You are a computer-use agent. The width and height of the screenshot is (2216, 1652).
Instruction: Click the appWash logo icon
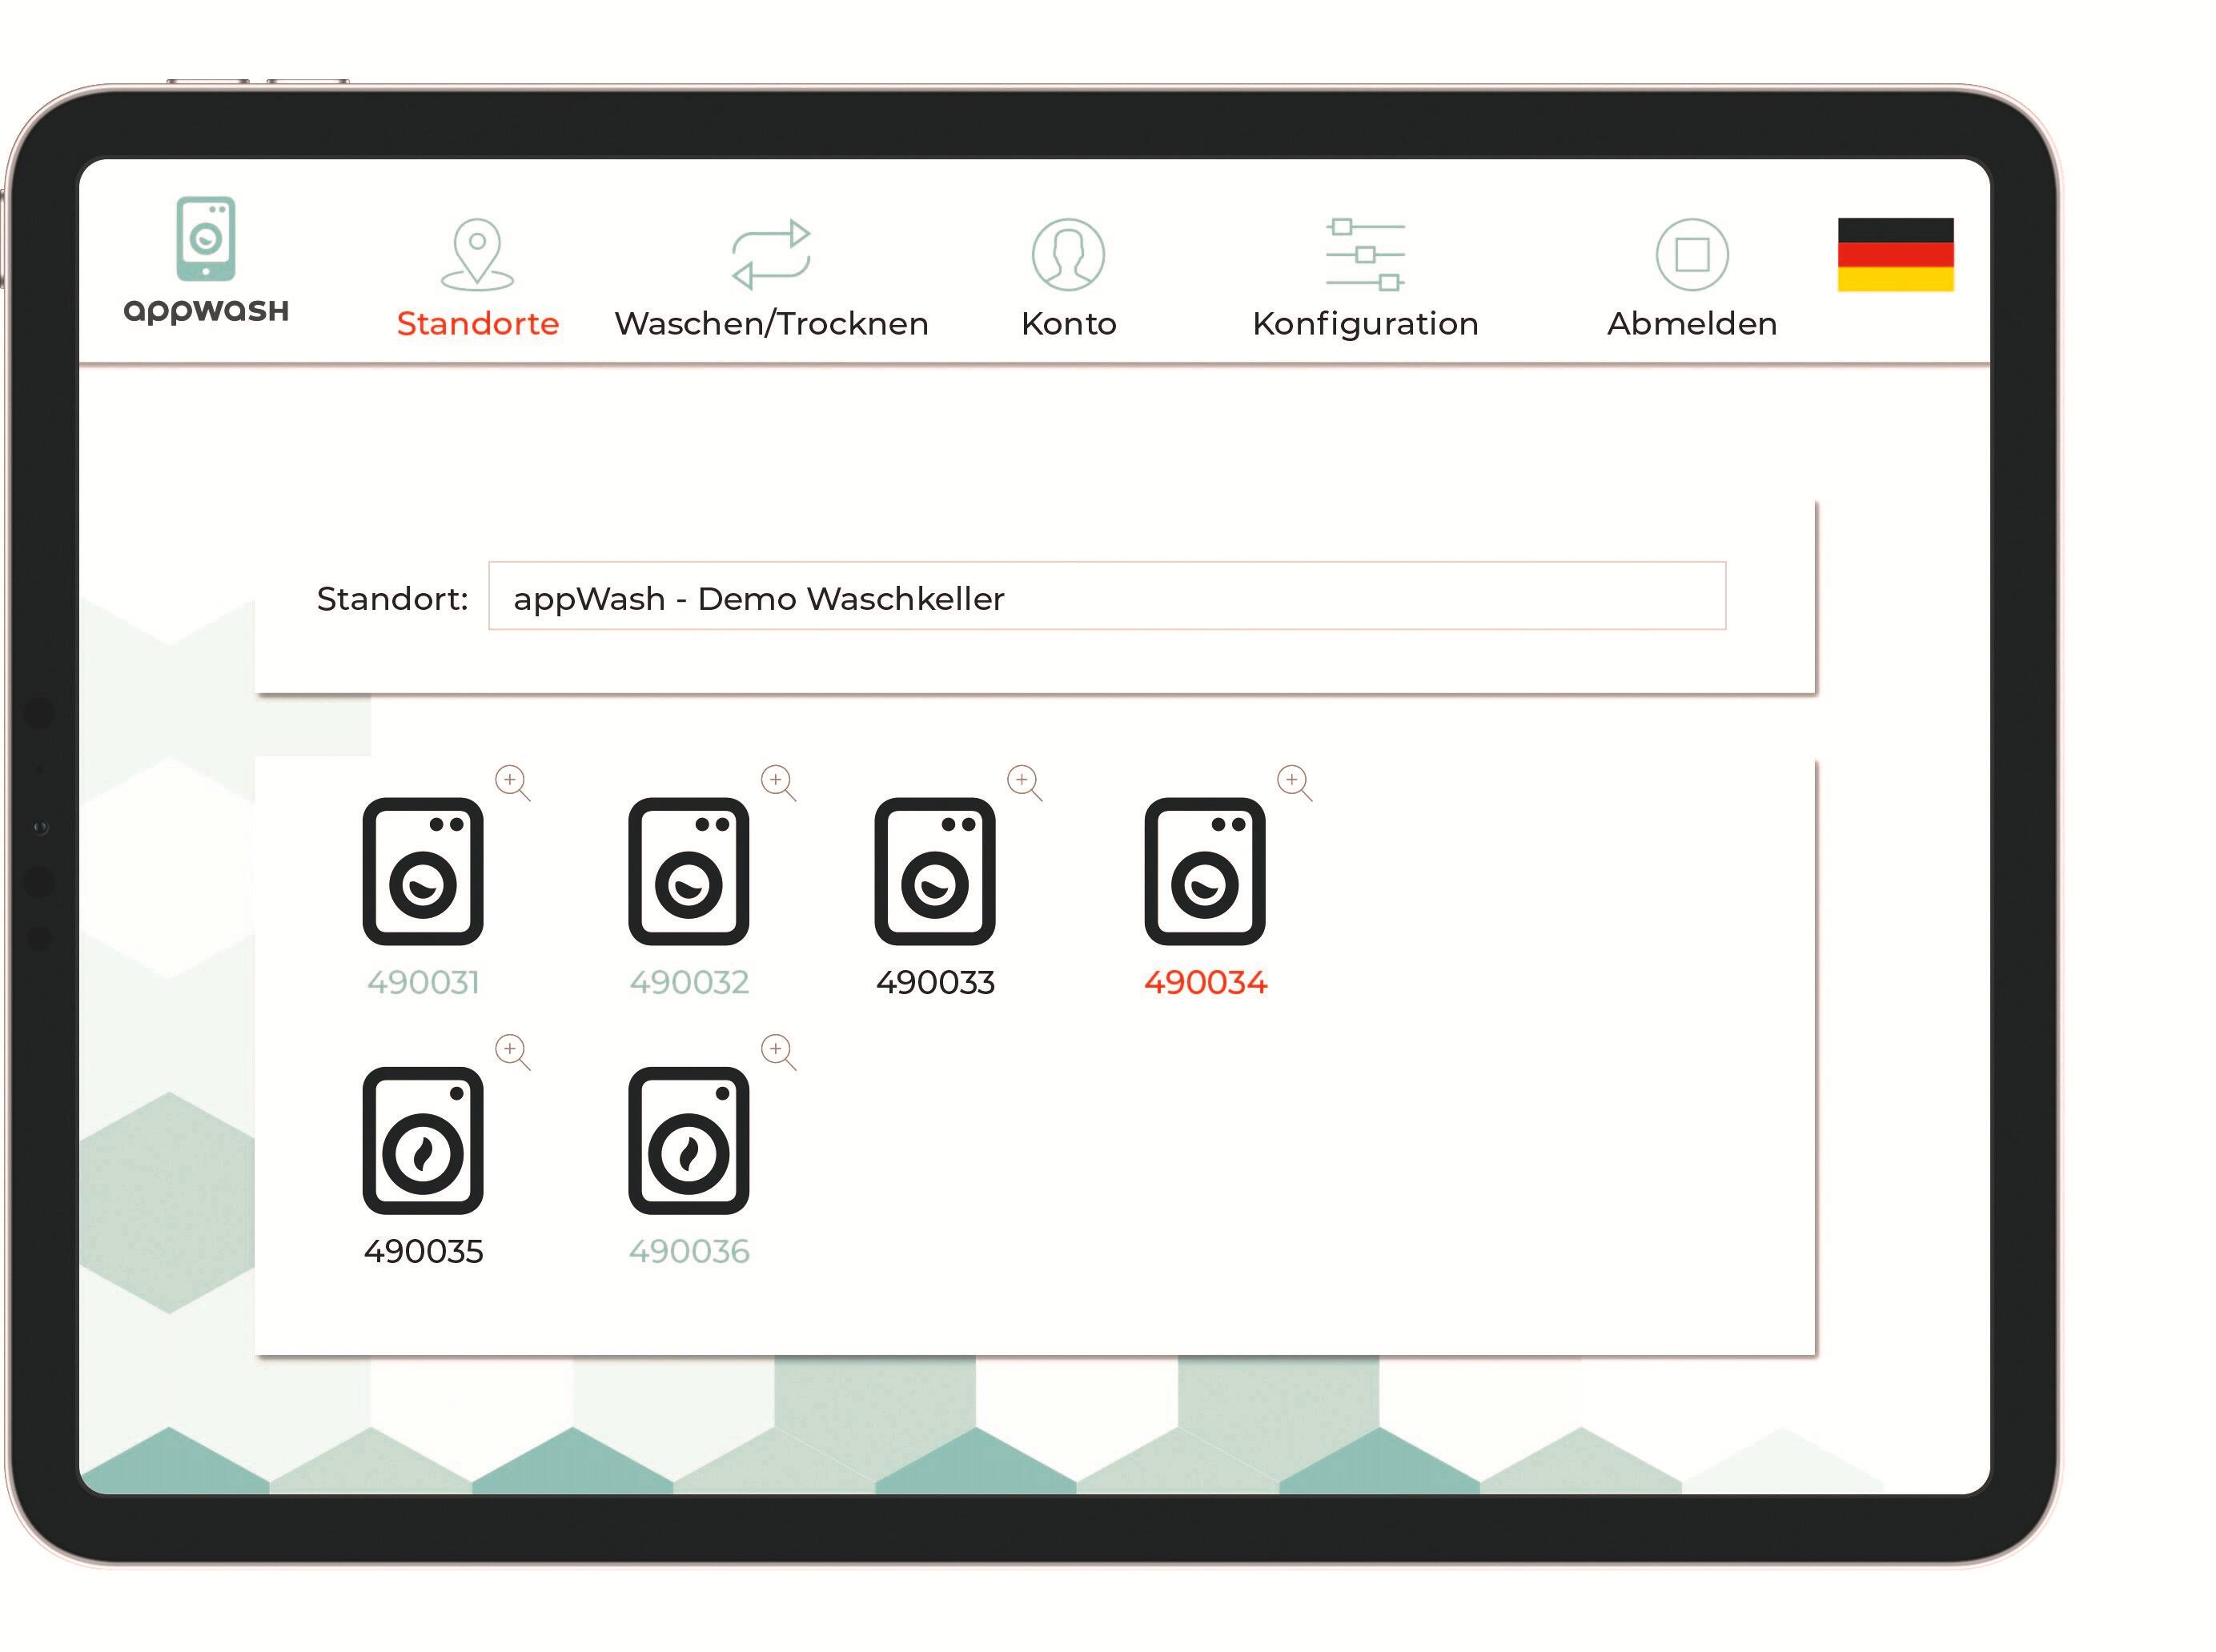coord(205,239)
